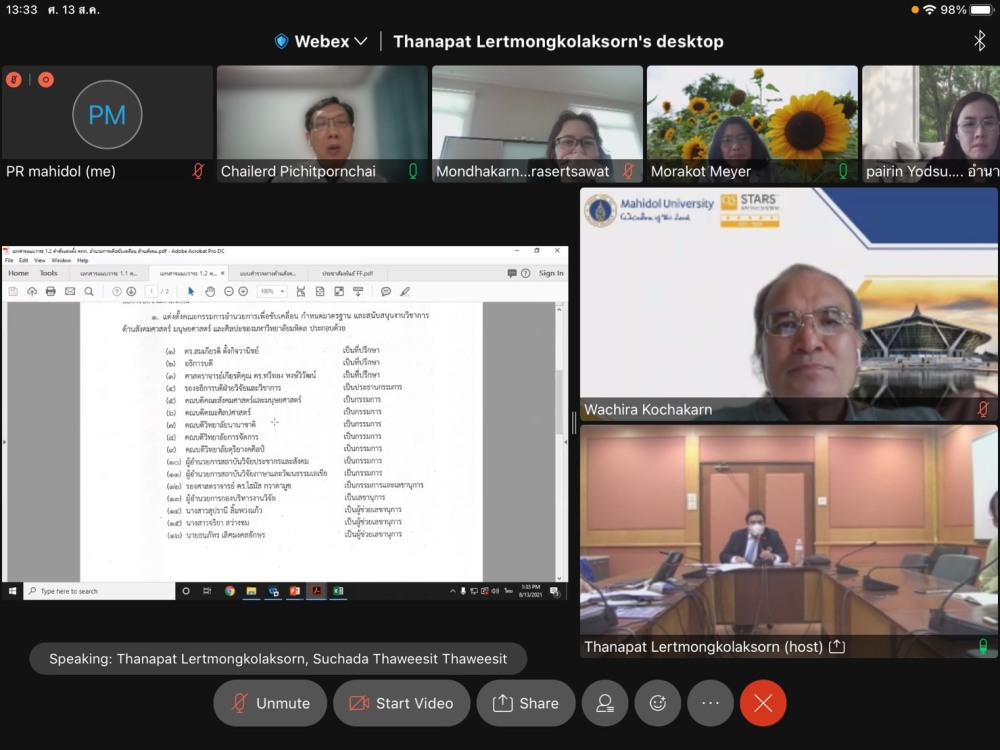This screenshot has height=750, width=1000.
Task: Tap the Bluetooth icon at top right
Action: tap(979, 40)
